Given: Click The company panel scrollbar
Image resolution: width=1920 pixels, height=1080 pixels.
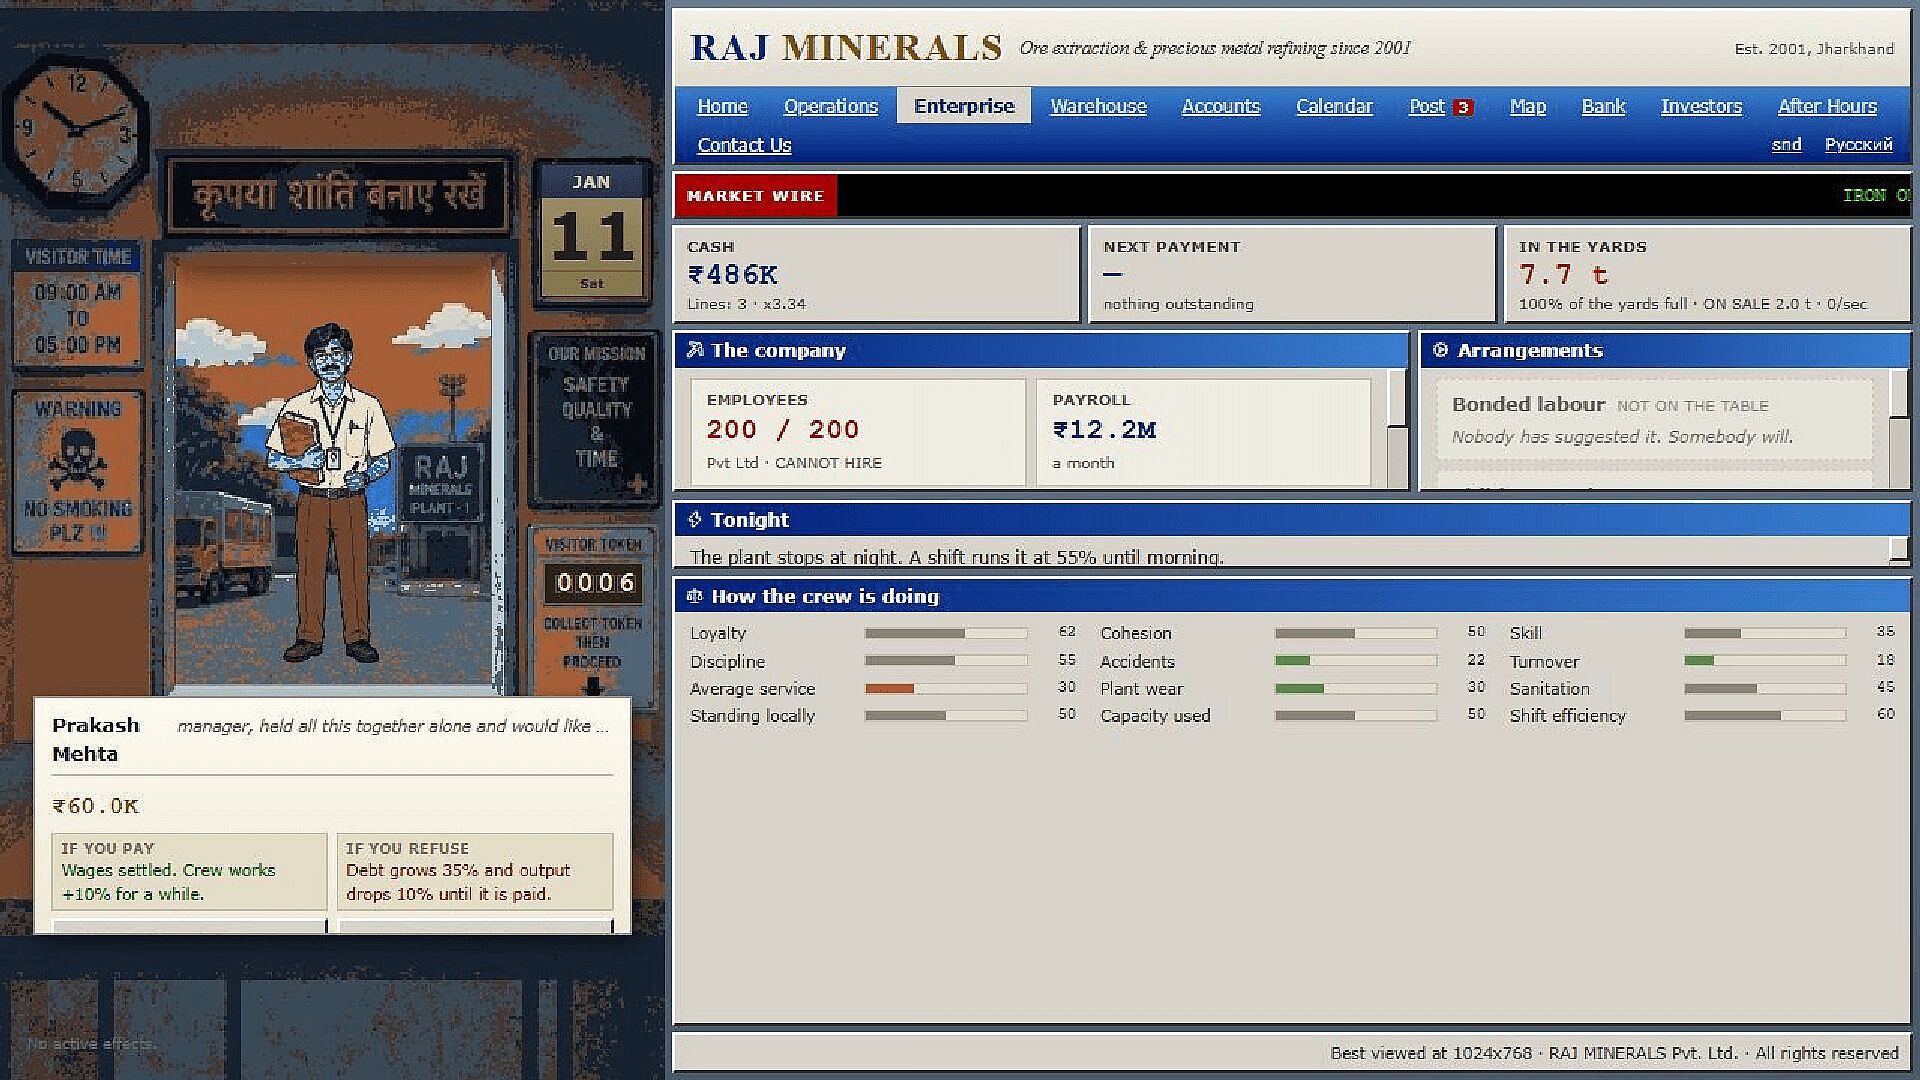Looking at the screenshot, I should (1397, 428).
